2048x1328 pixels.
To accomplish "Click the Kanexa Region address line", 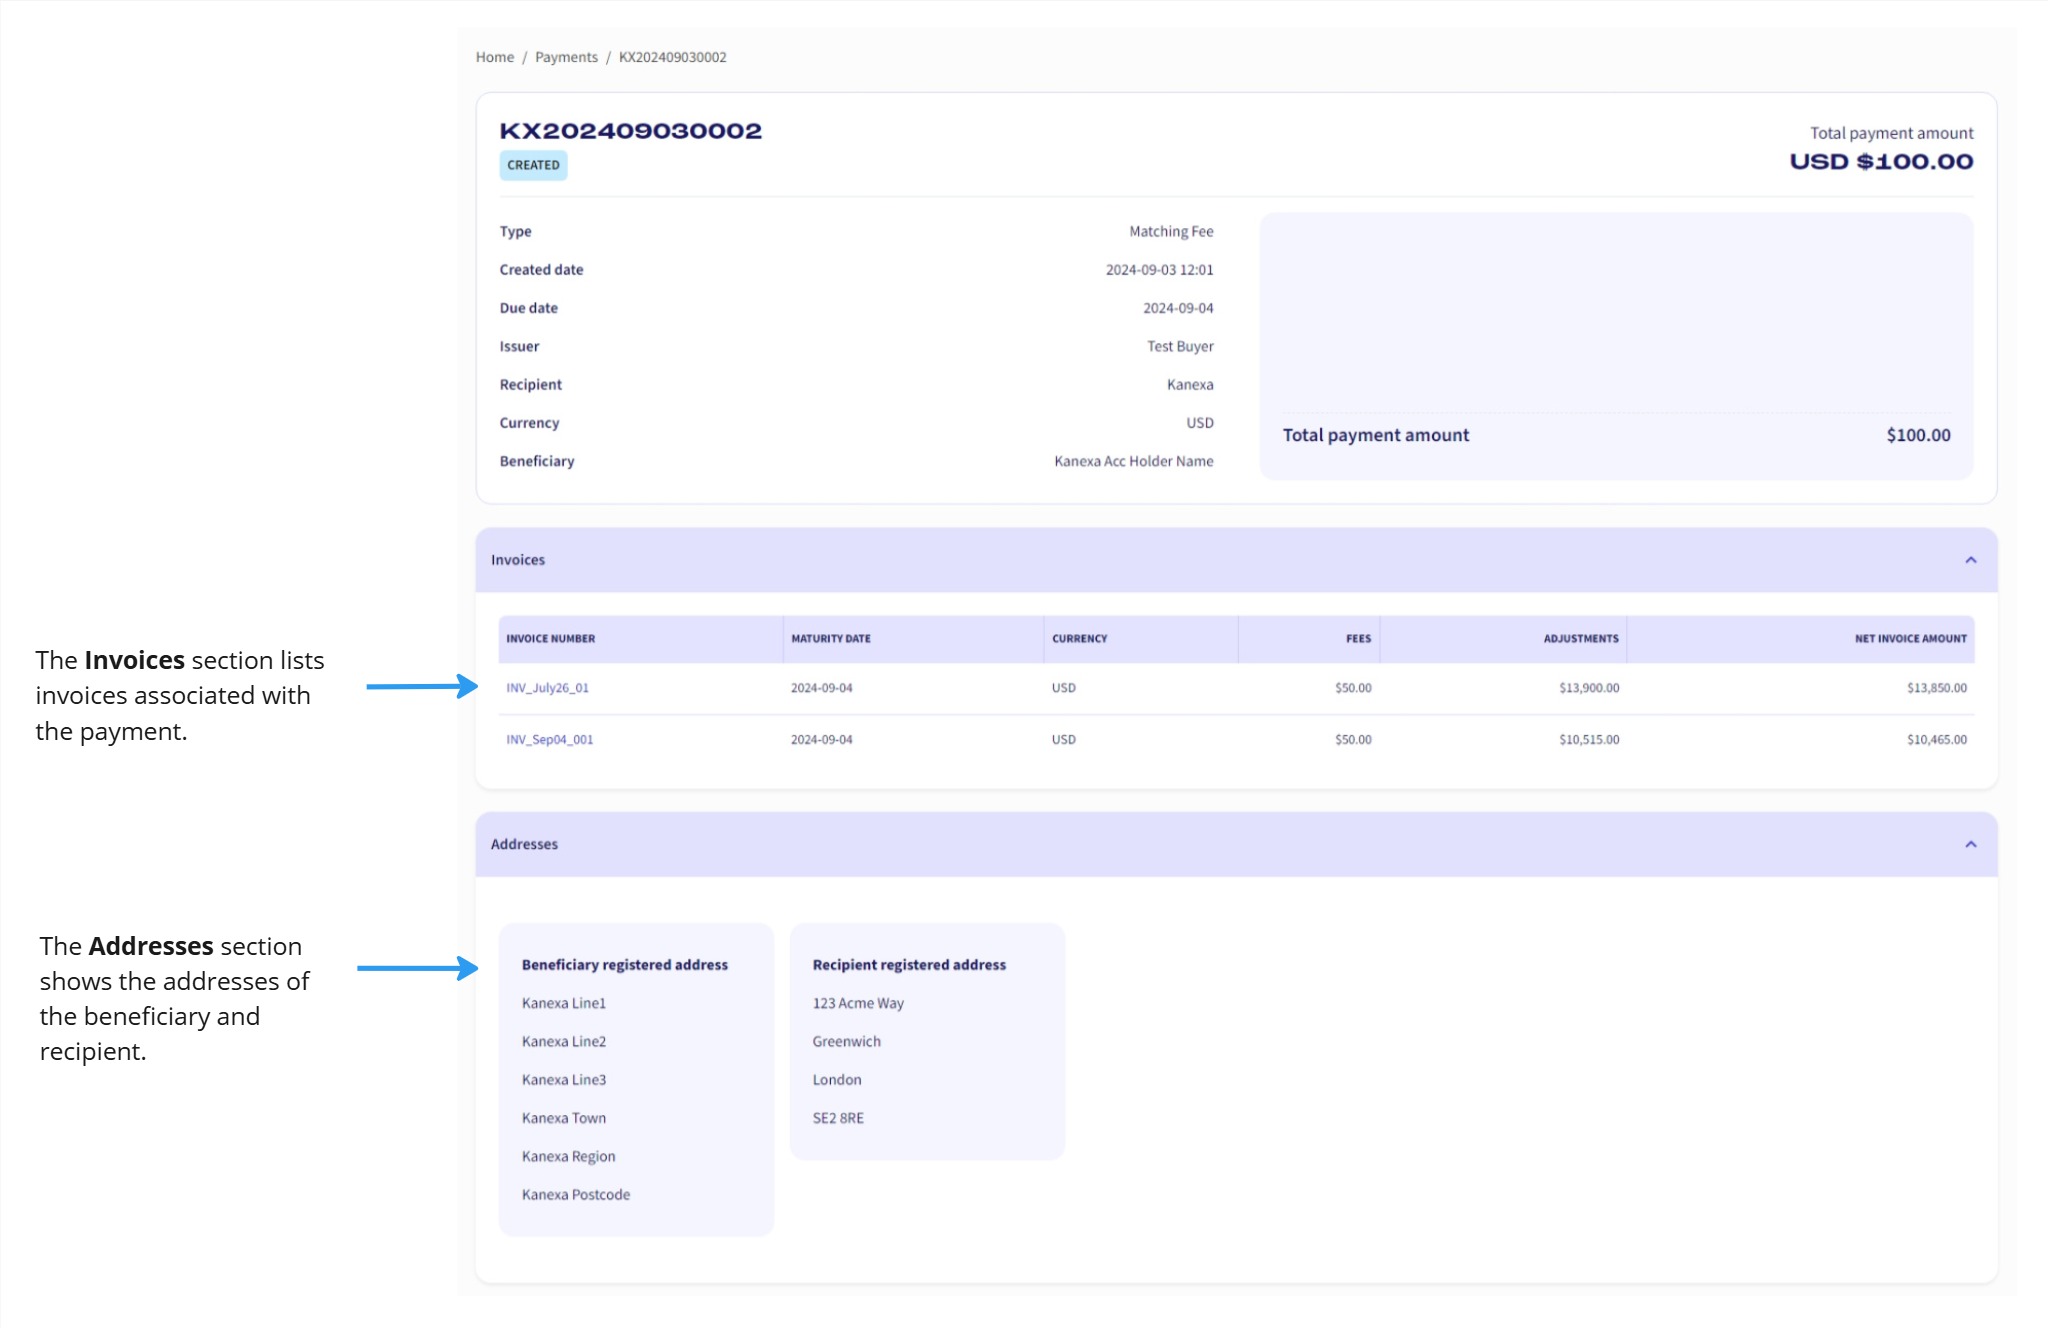I will pos(568,1157).
